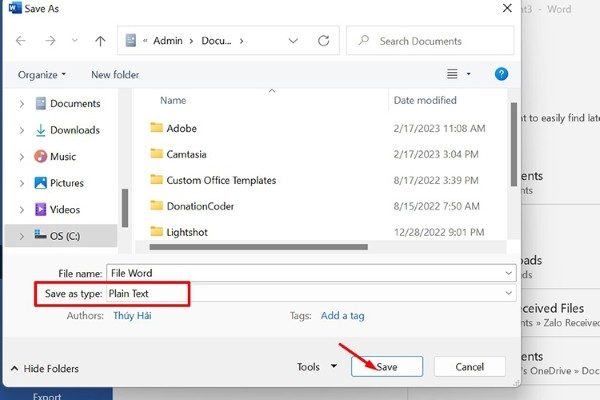Screen dimensions: 600x400
Task: Expand Downloads in navigation tree
Action: [x=22, y=131]
